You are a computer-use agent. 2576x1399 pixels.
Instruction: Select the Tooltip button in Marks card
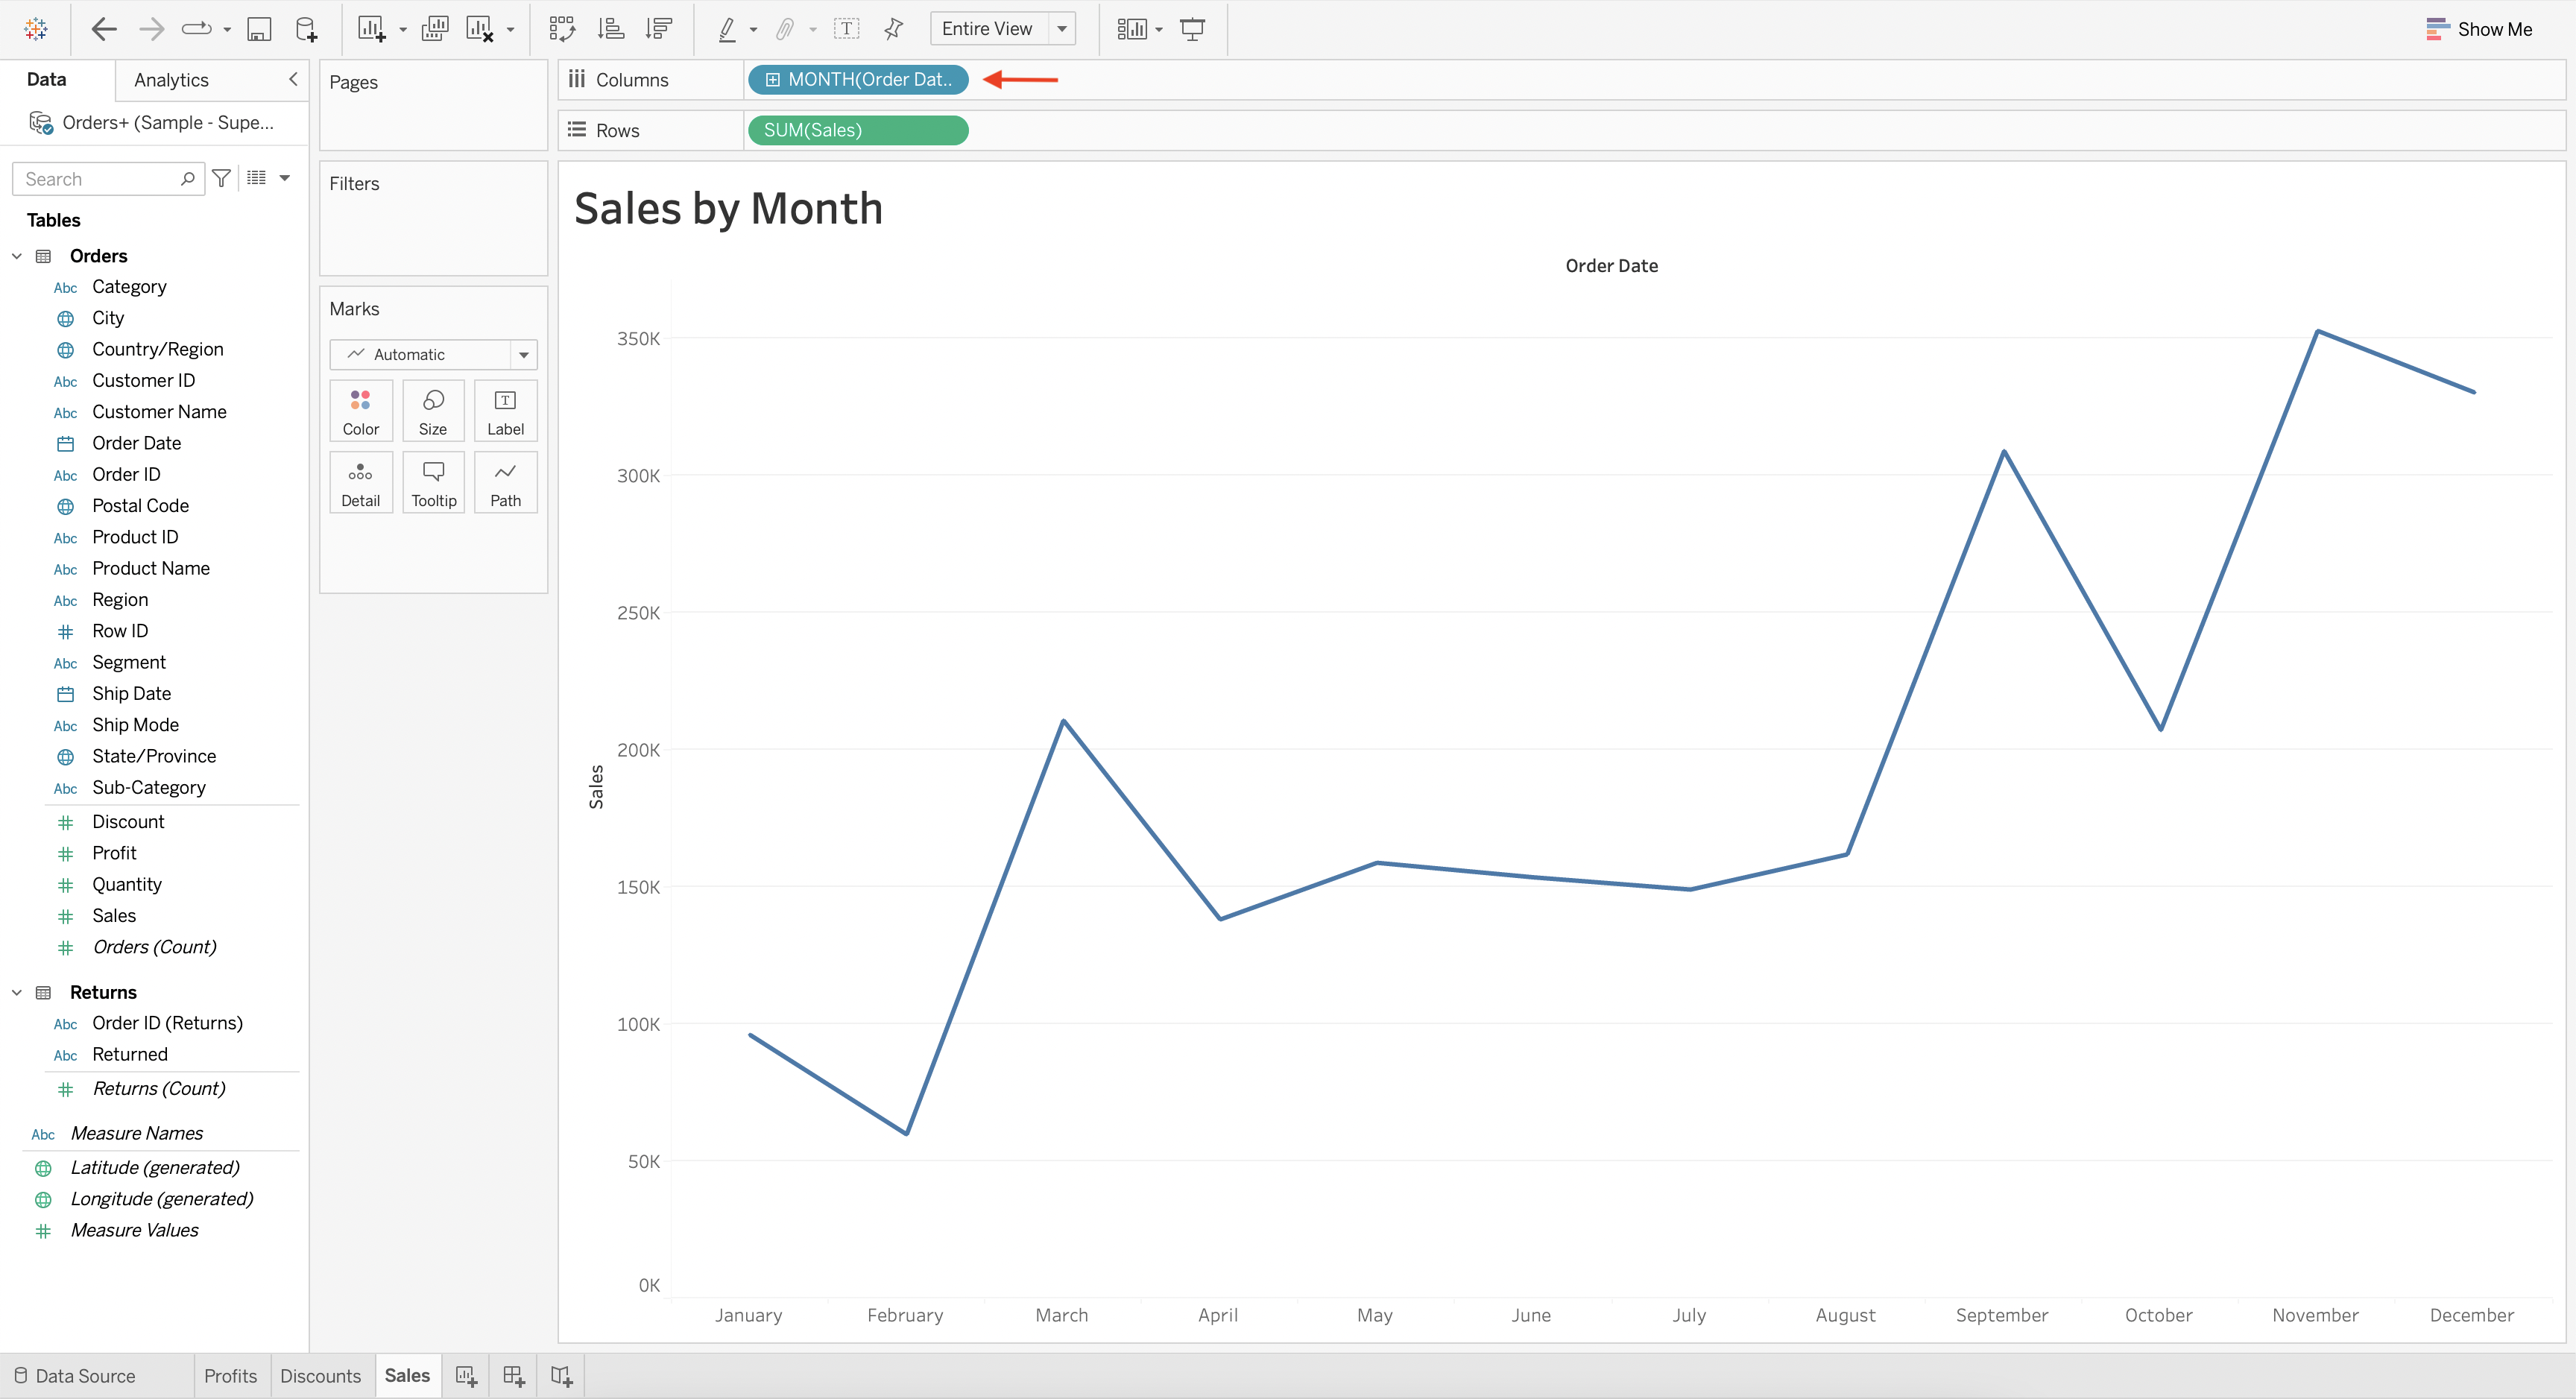pyautogui.click(x=433, y=482)
